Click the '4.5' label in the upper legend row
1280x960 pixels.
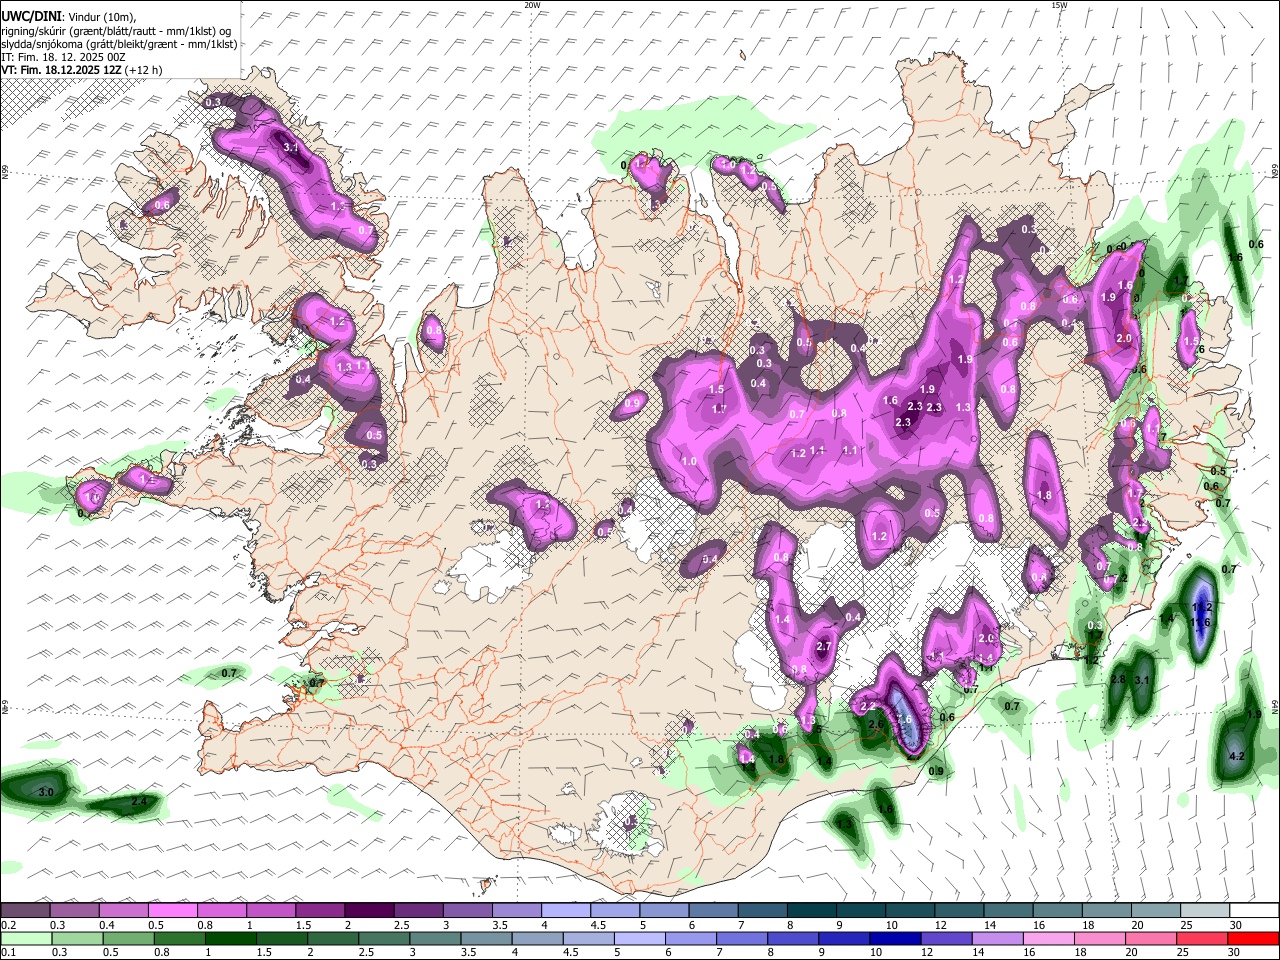598,925
